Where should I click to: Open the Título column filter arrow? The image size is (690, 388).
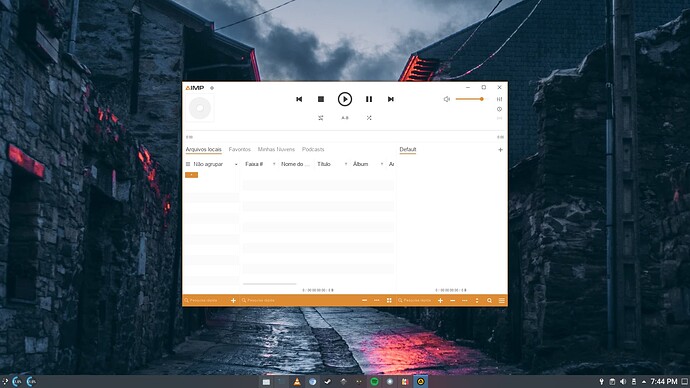pyautogui.click(x=346, y=164)
